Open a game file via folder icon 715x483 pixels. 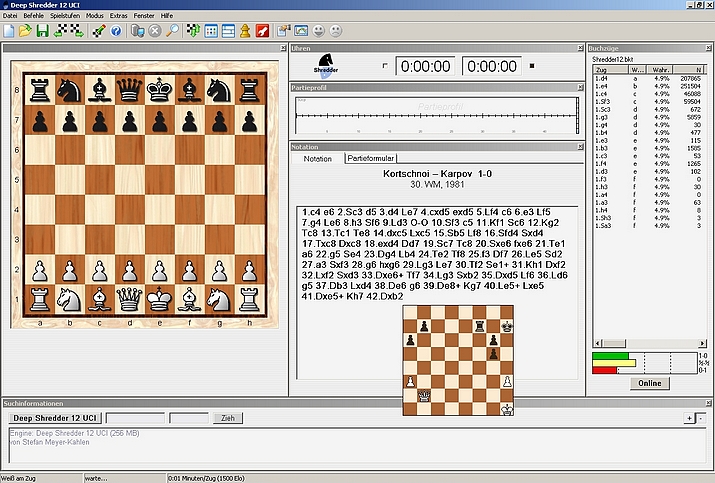click(x=26, y=31)
